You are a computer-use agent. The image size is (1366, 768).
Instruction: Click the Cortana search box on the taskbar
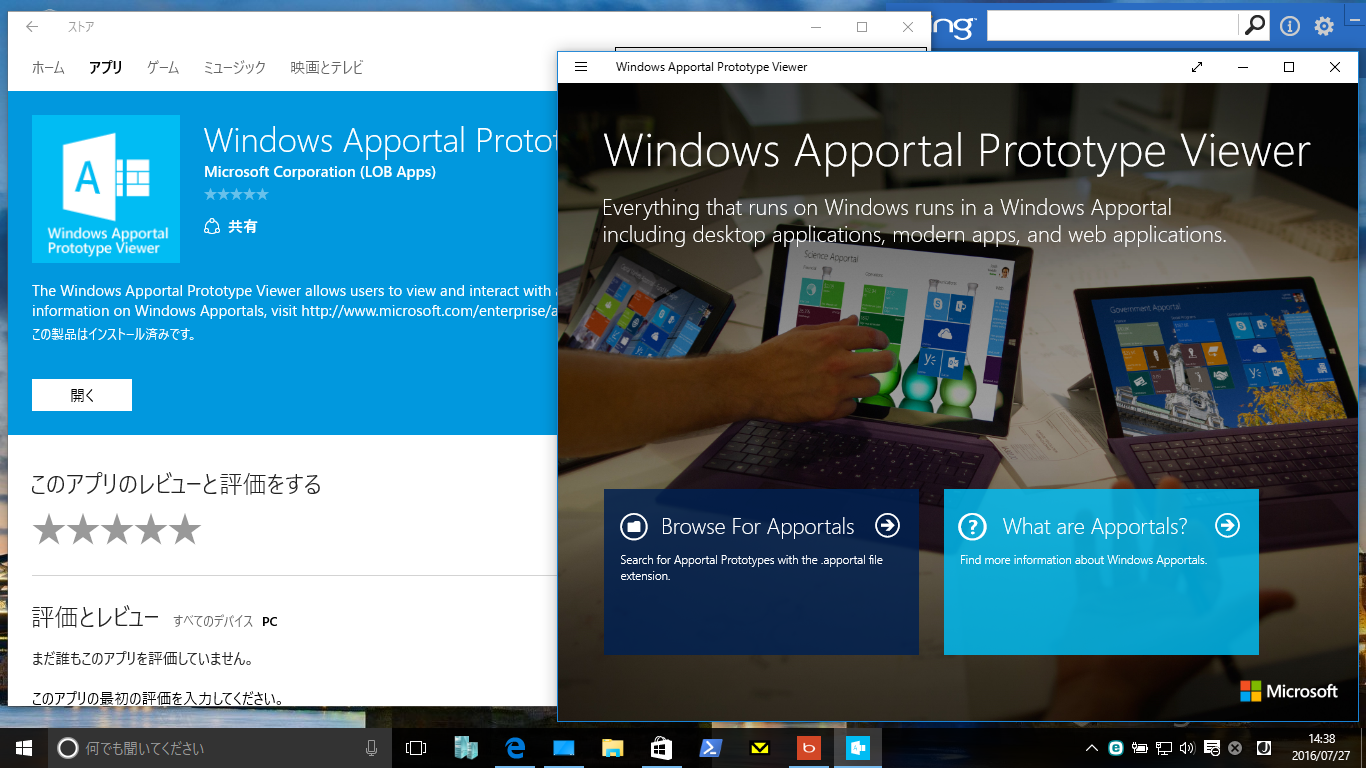coord(220,748)
